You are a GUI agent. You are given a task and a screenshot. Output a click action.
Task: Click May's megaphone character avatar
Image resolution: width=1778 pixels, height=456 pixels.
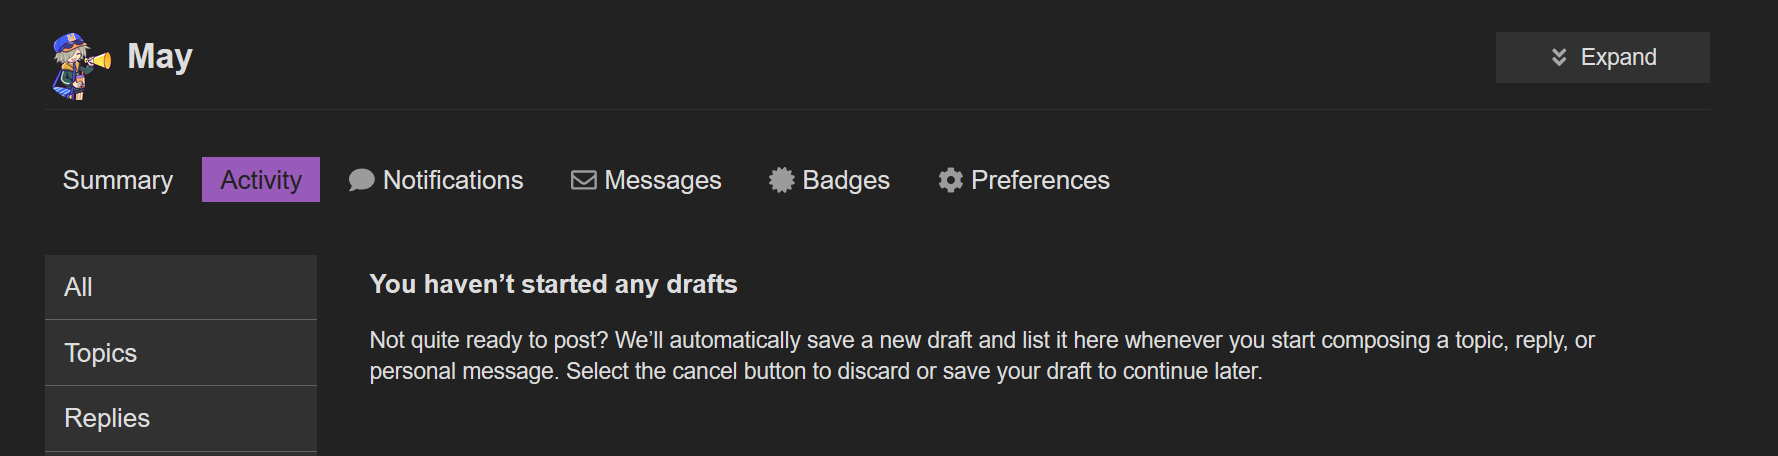pos(81,66)
